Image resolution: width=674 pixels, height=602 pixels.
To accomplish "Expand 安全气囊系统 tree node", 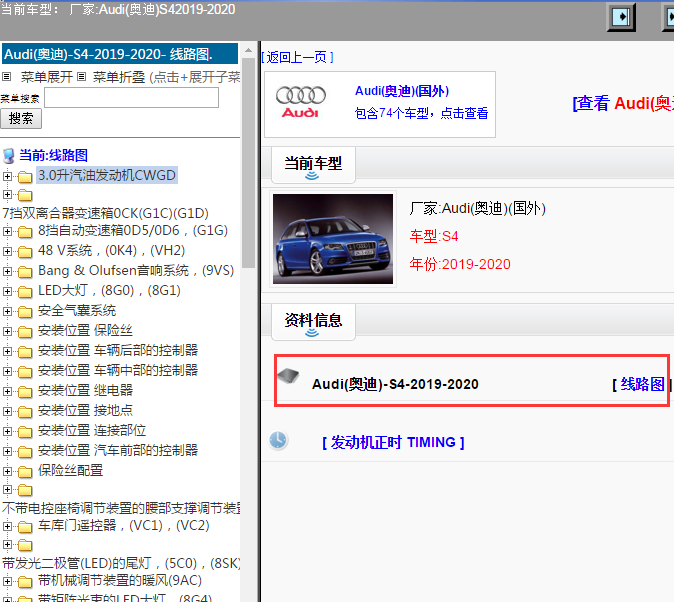I will point(7,311).
